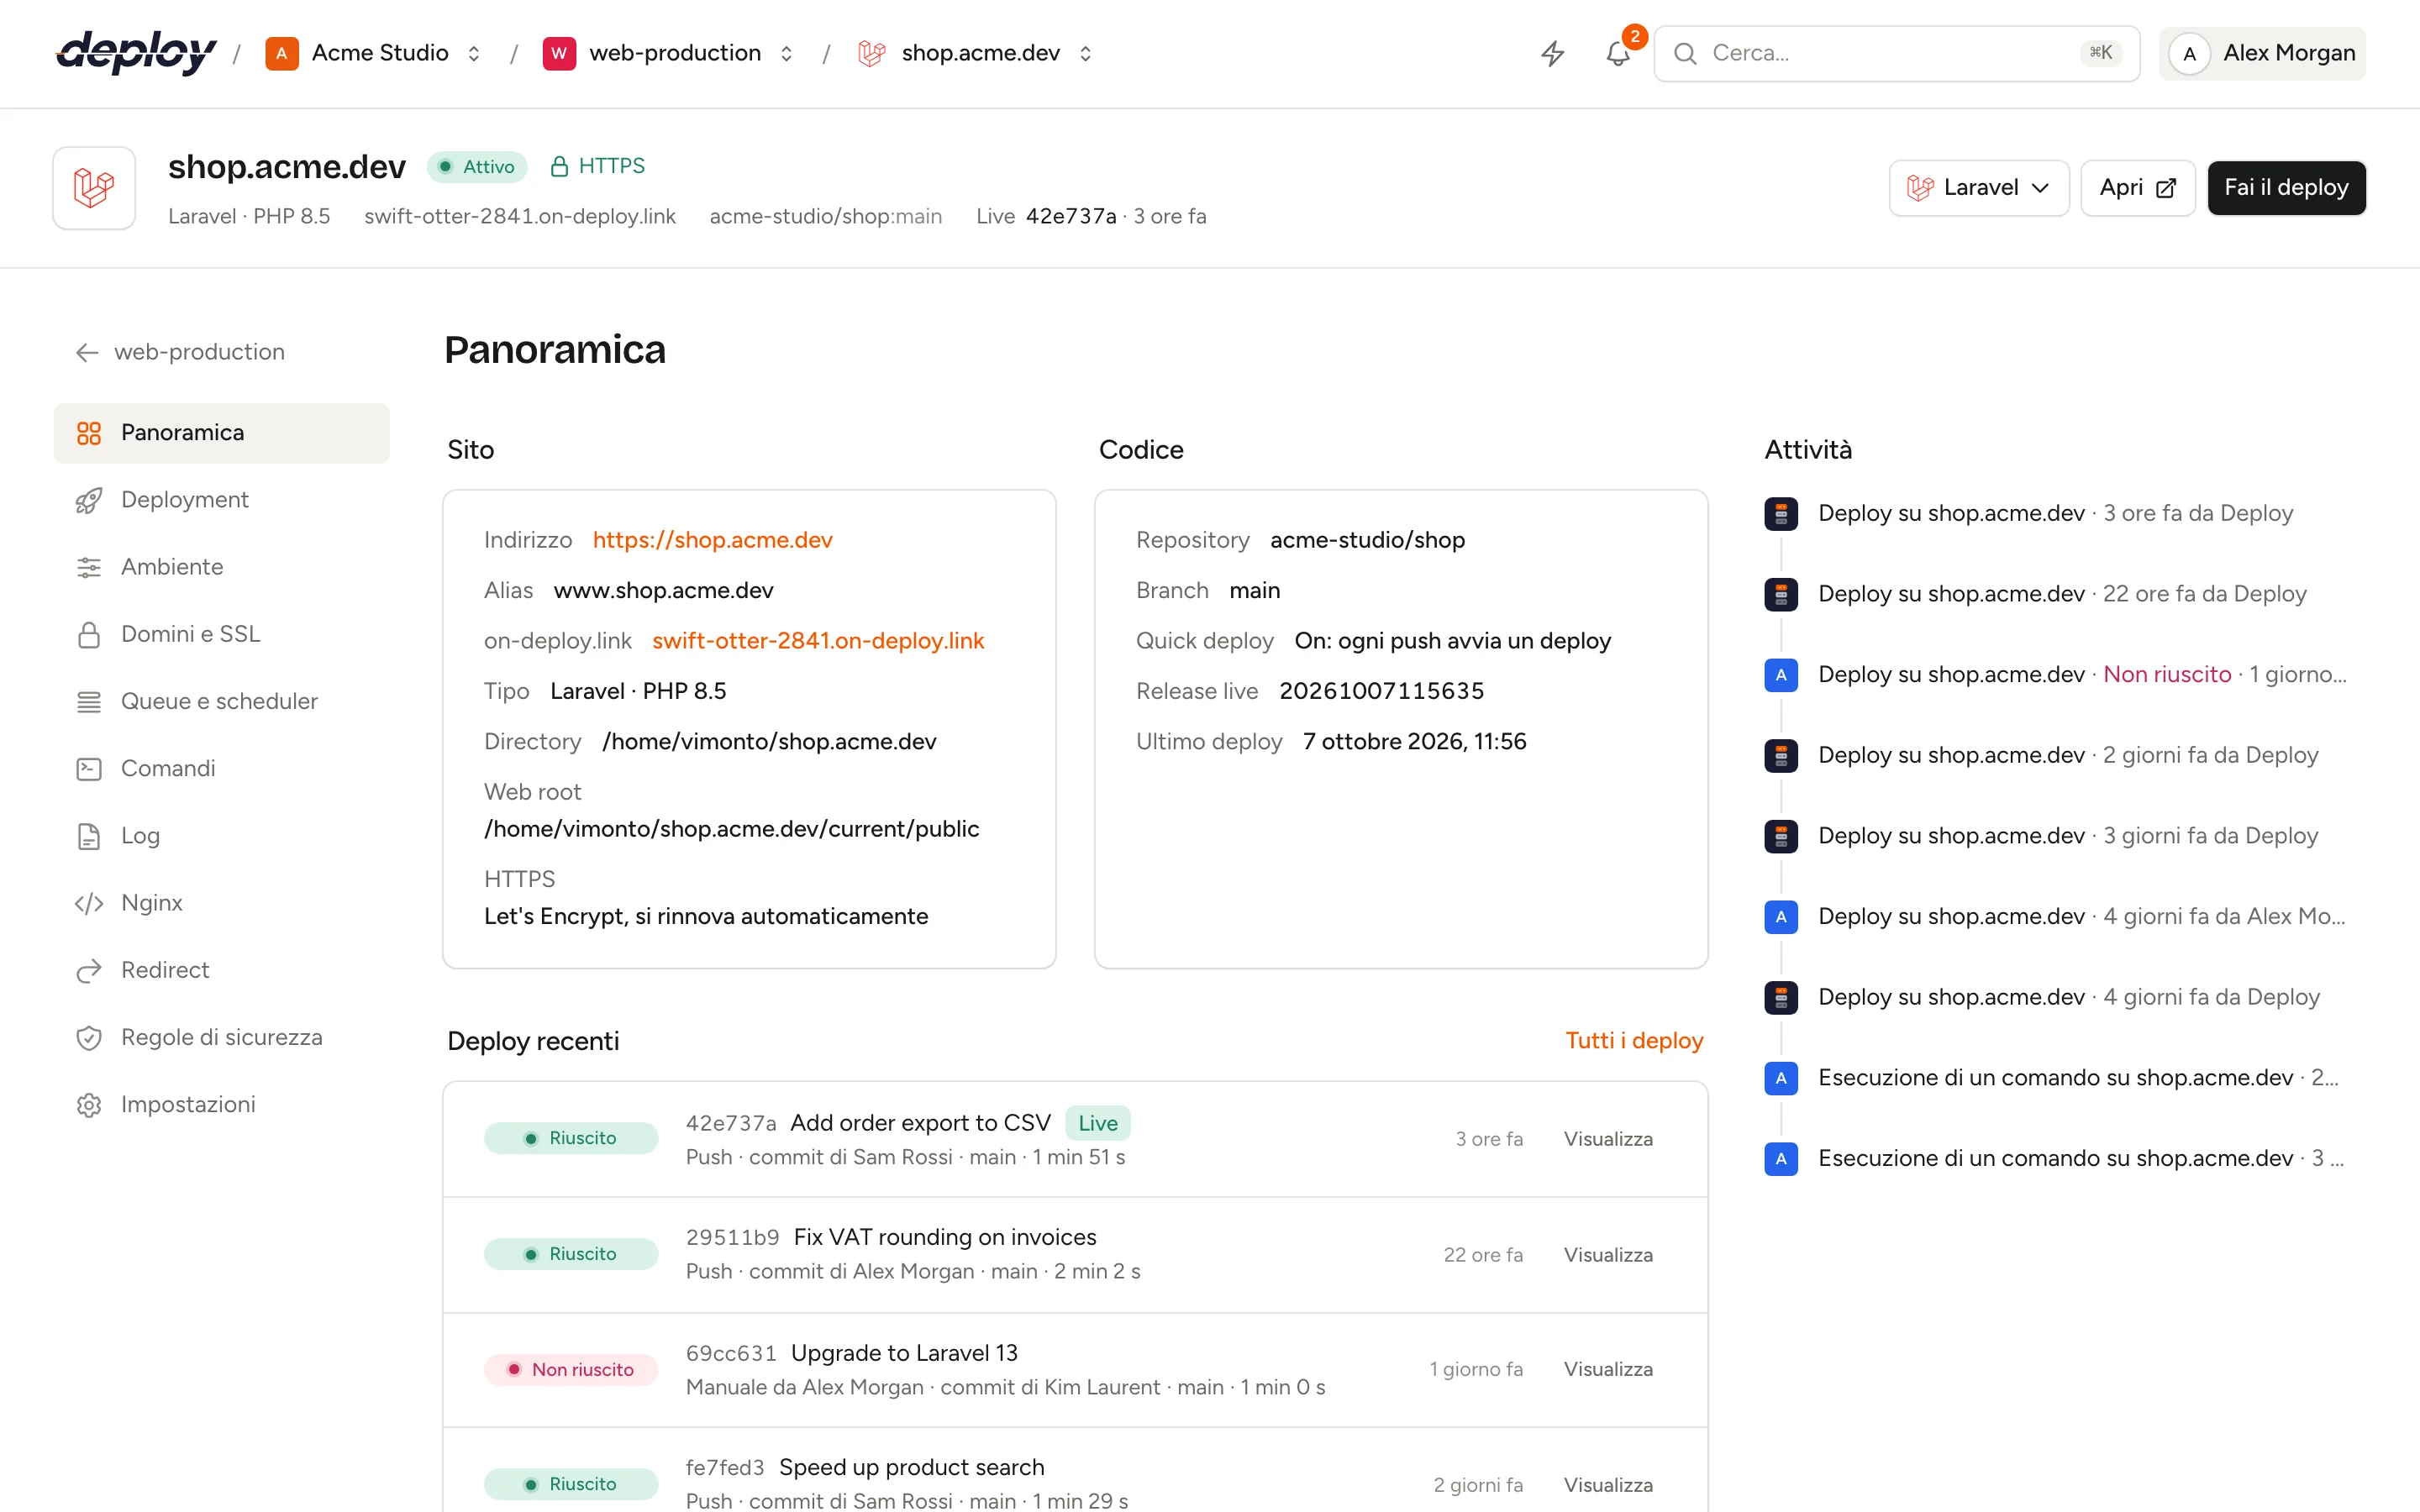Open swift-otter-2841.on-deploy.link in Sito card

pyautogui.click(x=818, y=641)
